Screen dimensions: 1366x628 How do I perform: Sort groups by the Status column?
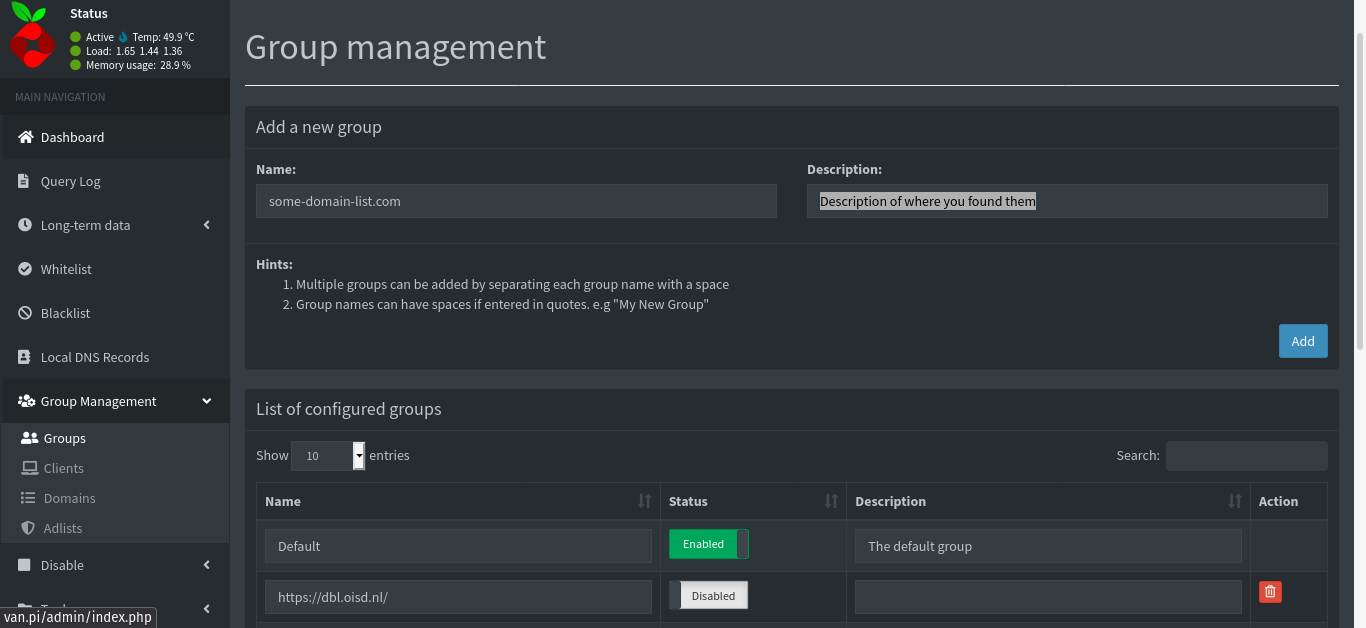click(x=753, y=501)
